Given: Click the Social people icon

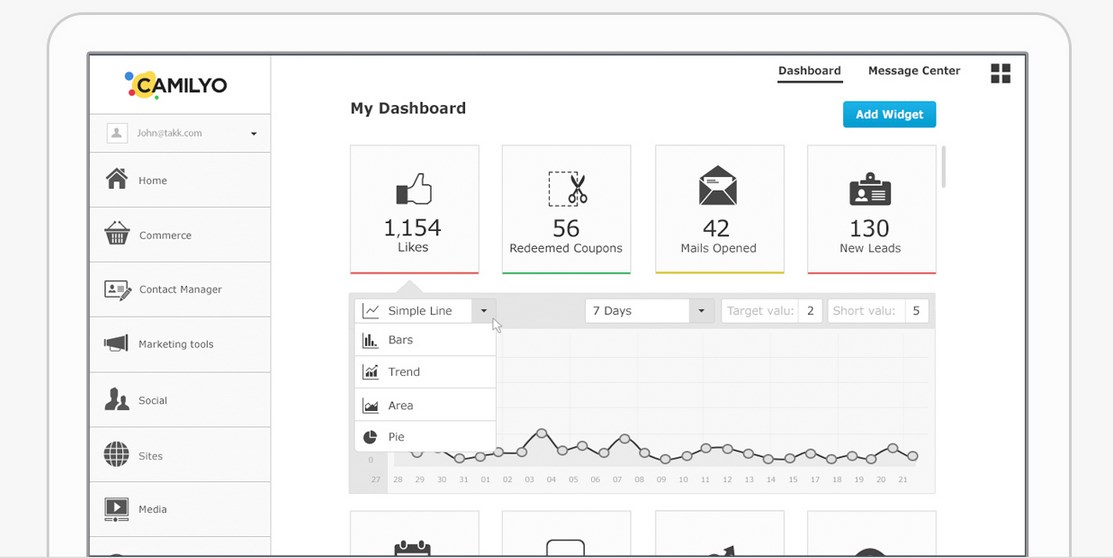Looking at the screenshot, I should (x=116, y=399).
